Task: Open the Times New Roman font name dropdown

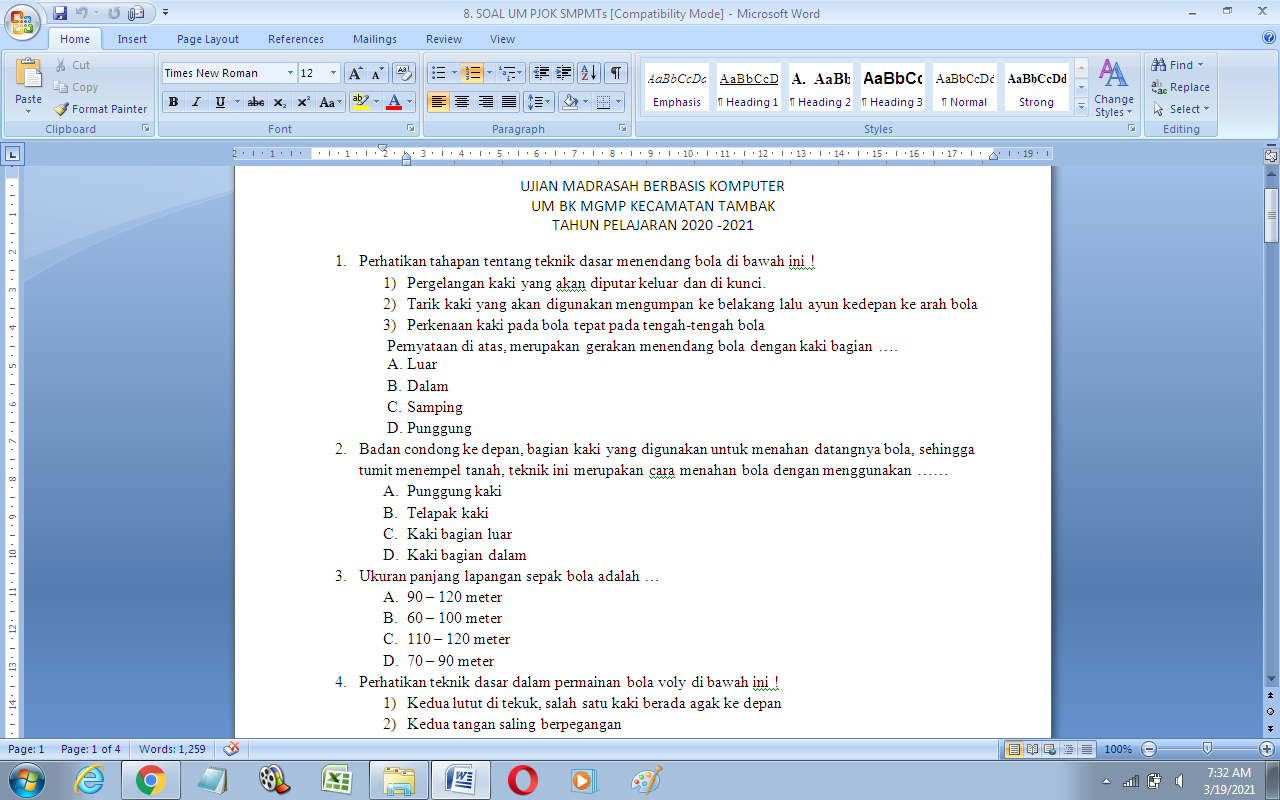Action: (x=290, y=73)
